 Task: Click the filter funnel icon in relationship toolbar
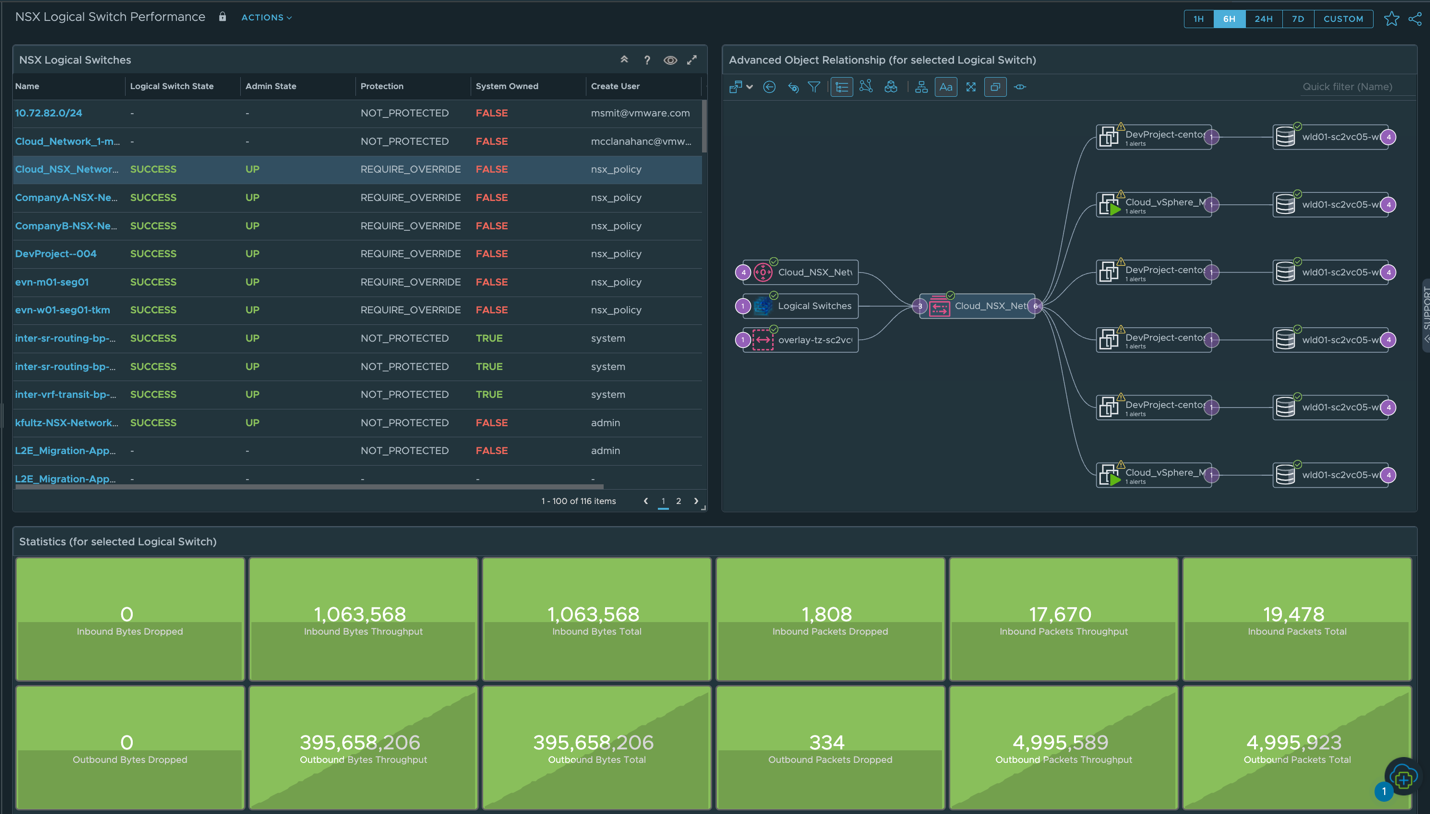[814, 87]
